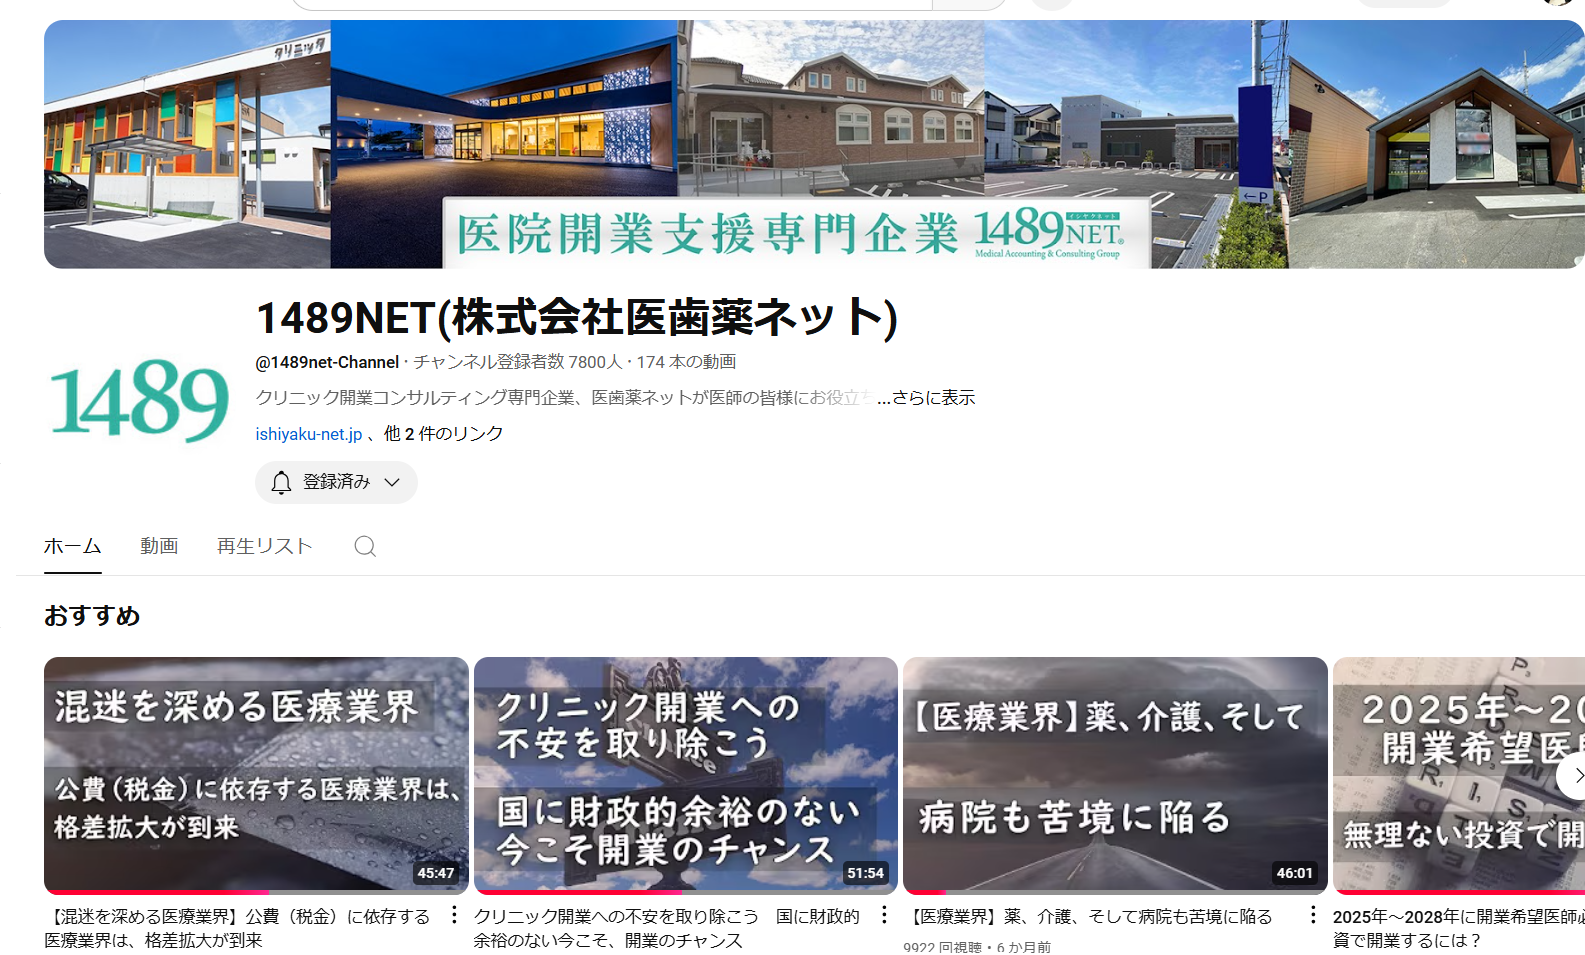Open video title 2025年〜2028年に開業希望医師
Screen dimensions: 1585x955
tap(1459, 928)
